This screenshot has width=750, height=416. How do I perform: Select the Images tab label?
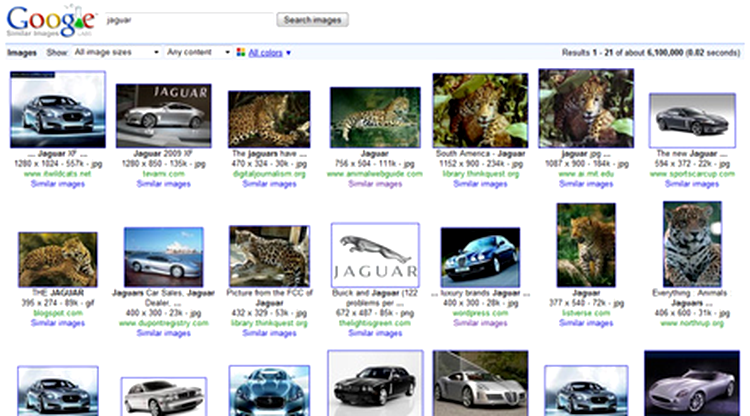tap(22, 53)
